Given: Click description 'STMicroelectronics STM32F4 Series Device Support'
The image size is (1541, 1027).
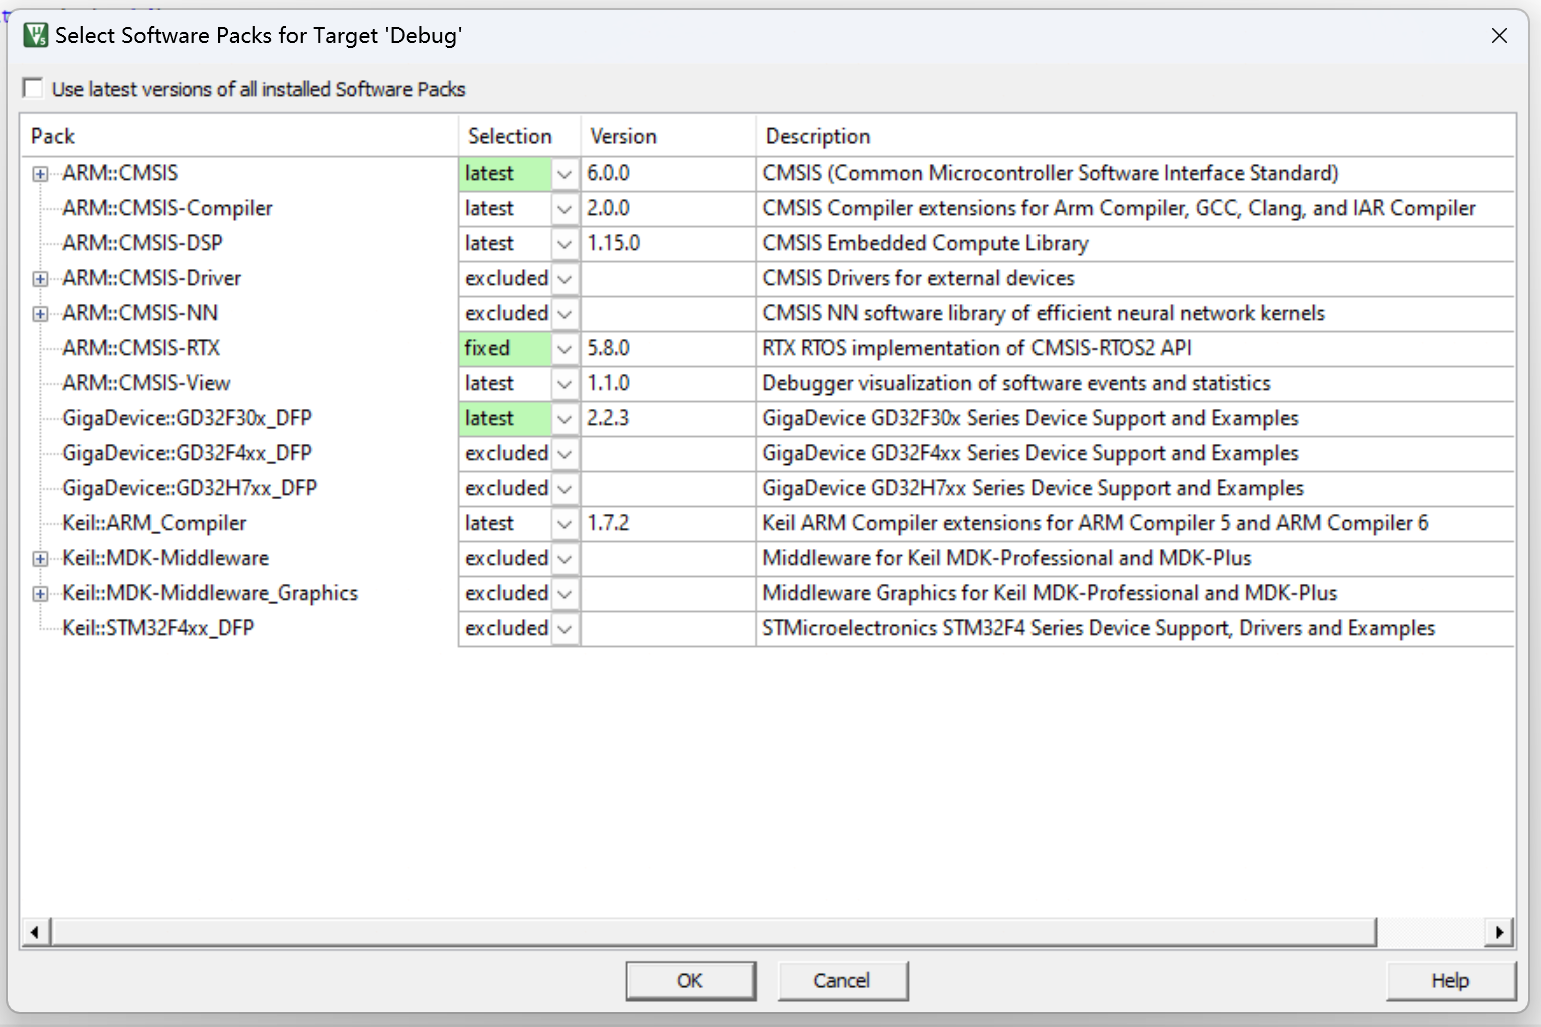Looking at the screenshot, I should [x=1098, y=629].
